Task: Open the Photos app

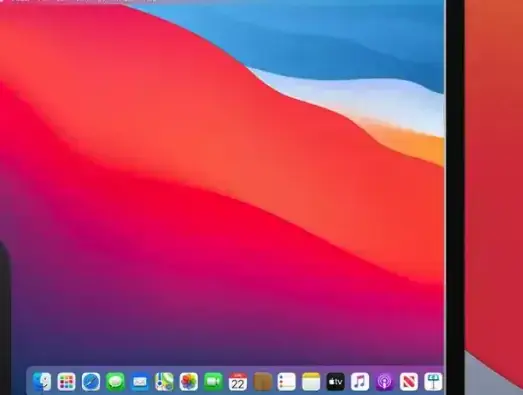Action: click(189, 381)
